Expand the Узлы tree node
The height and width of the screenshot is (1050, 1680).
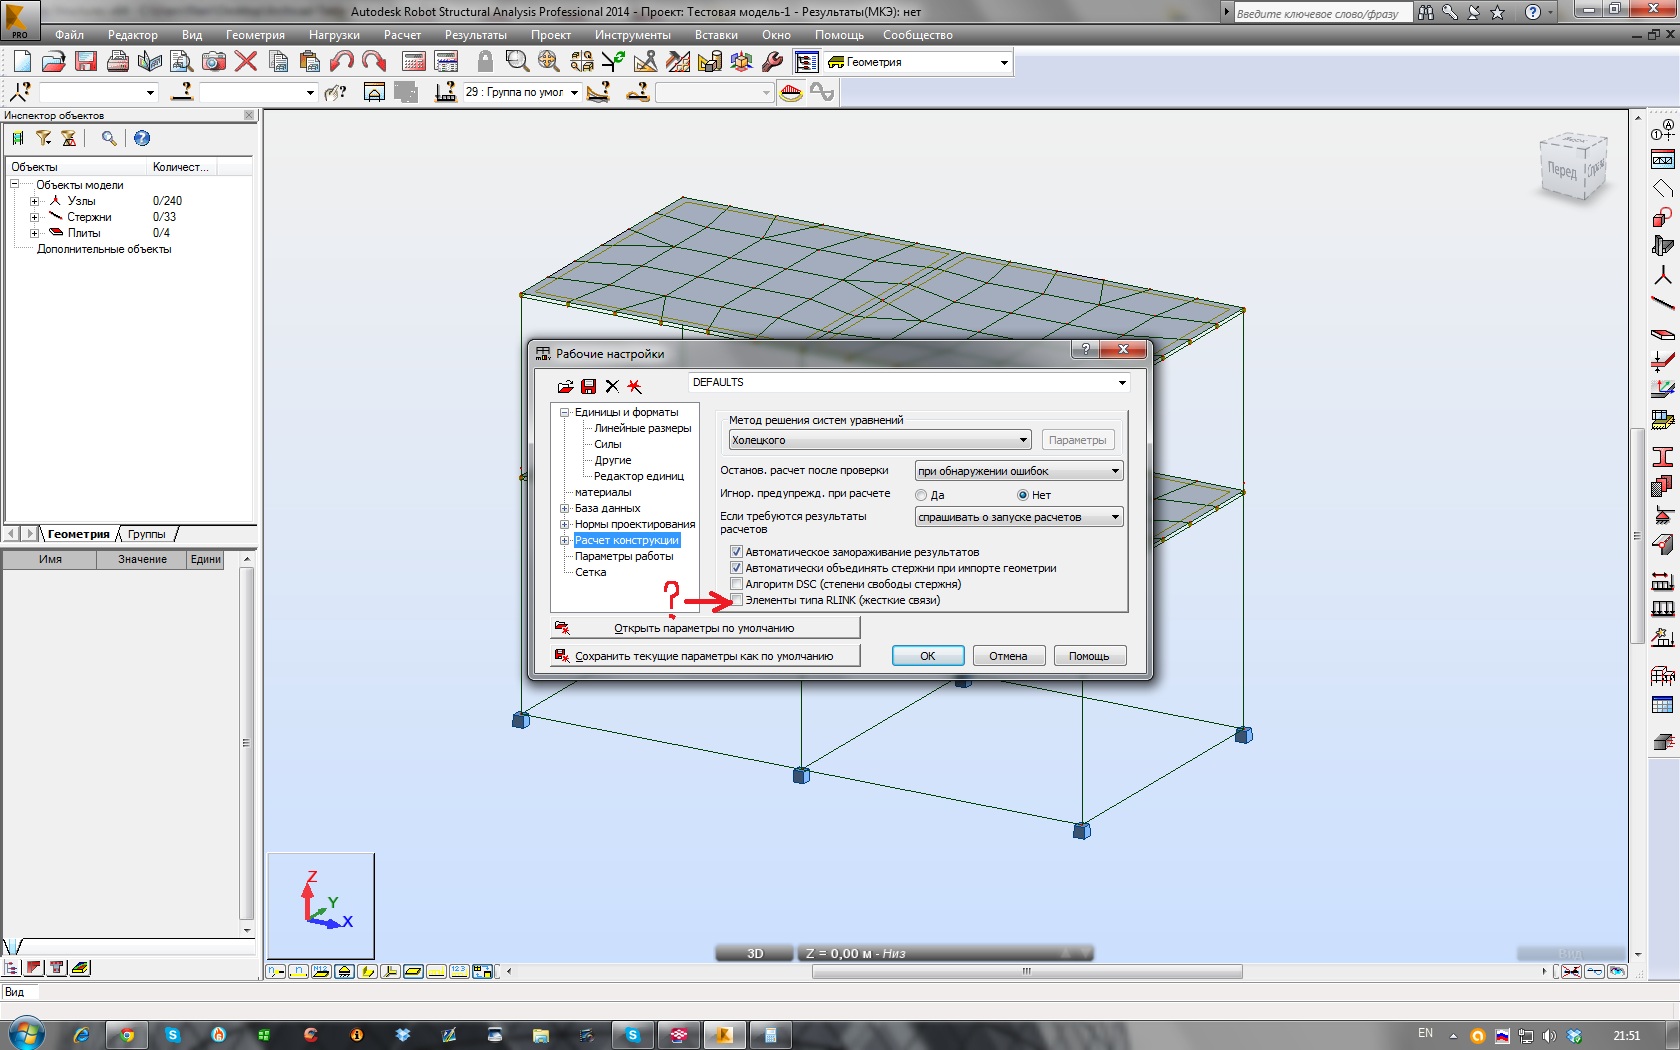tap(34, 201)
